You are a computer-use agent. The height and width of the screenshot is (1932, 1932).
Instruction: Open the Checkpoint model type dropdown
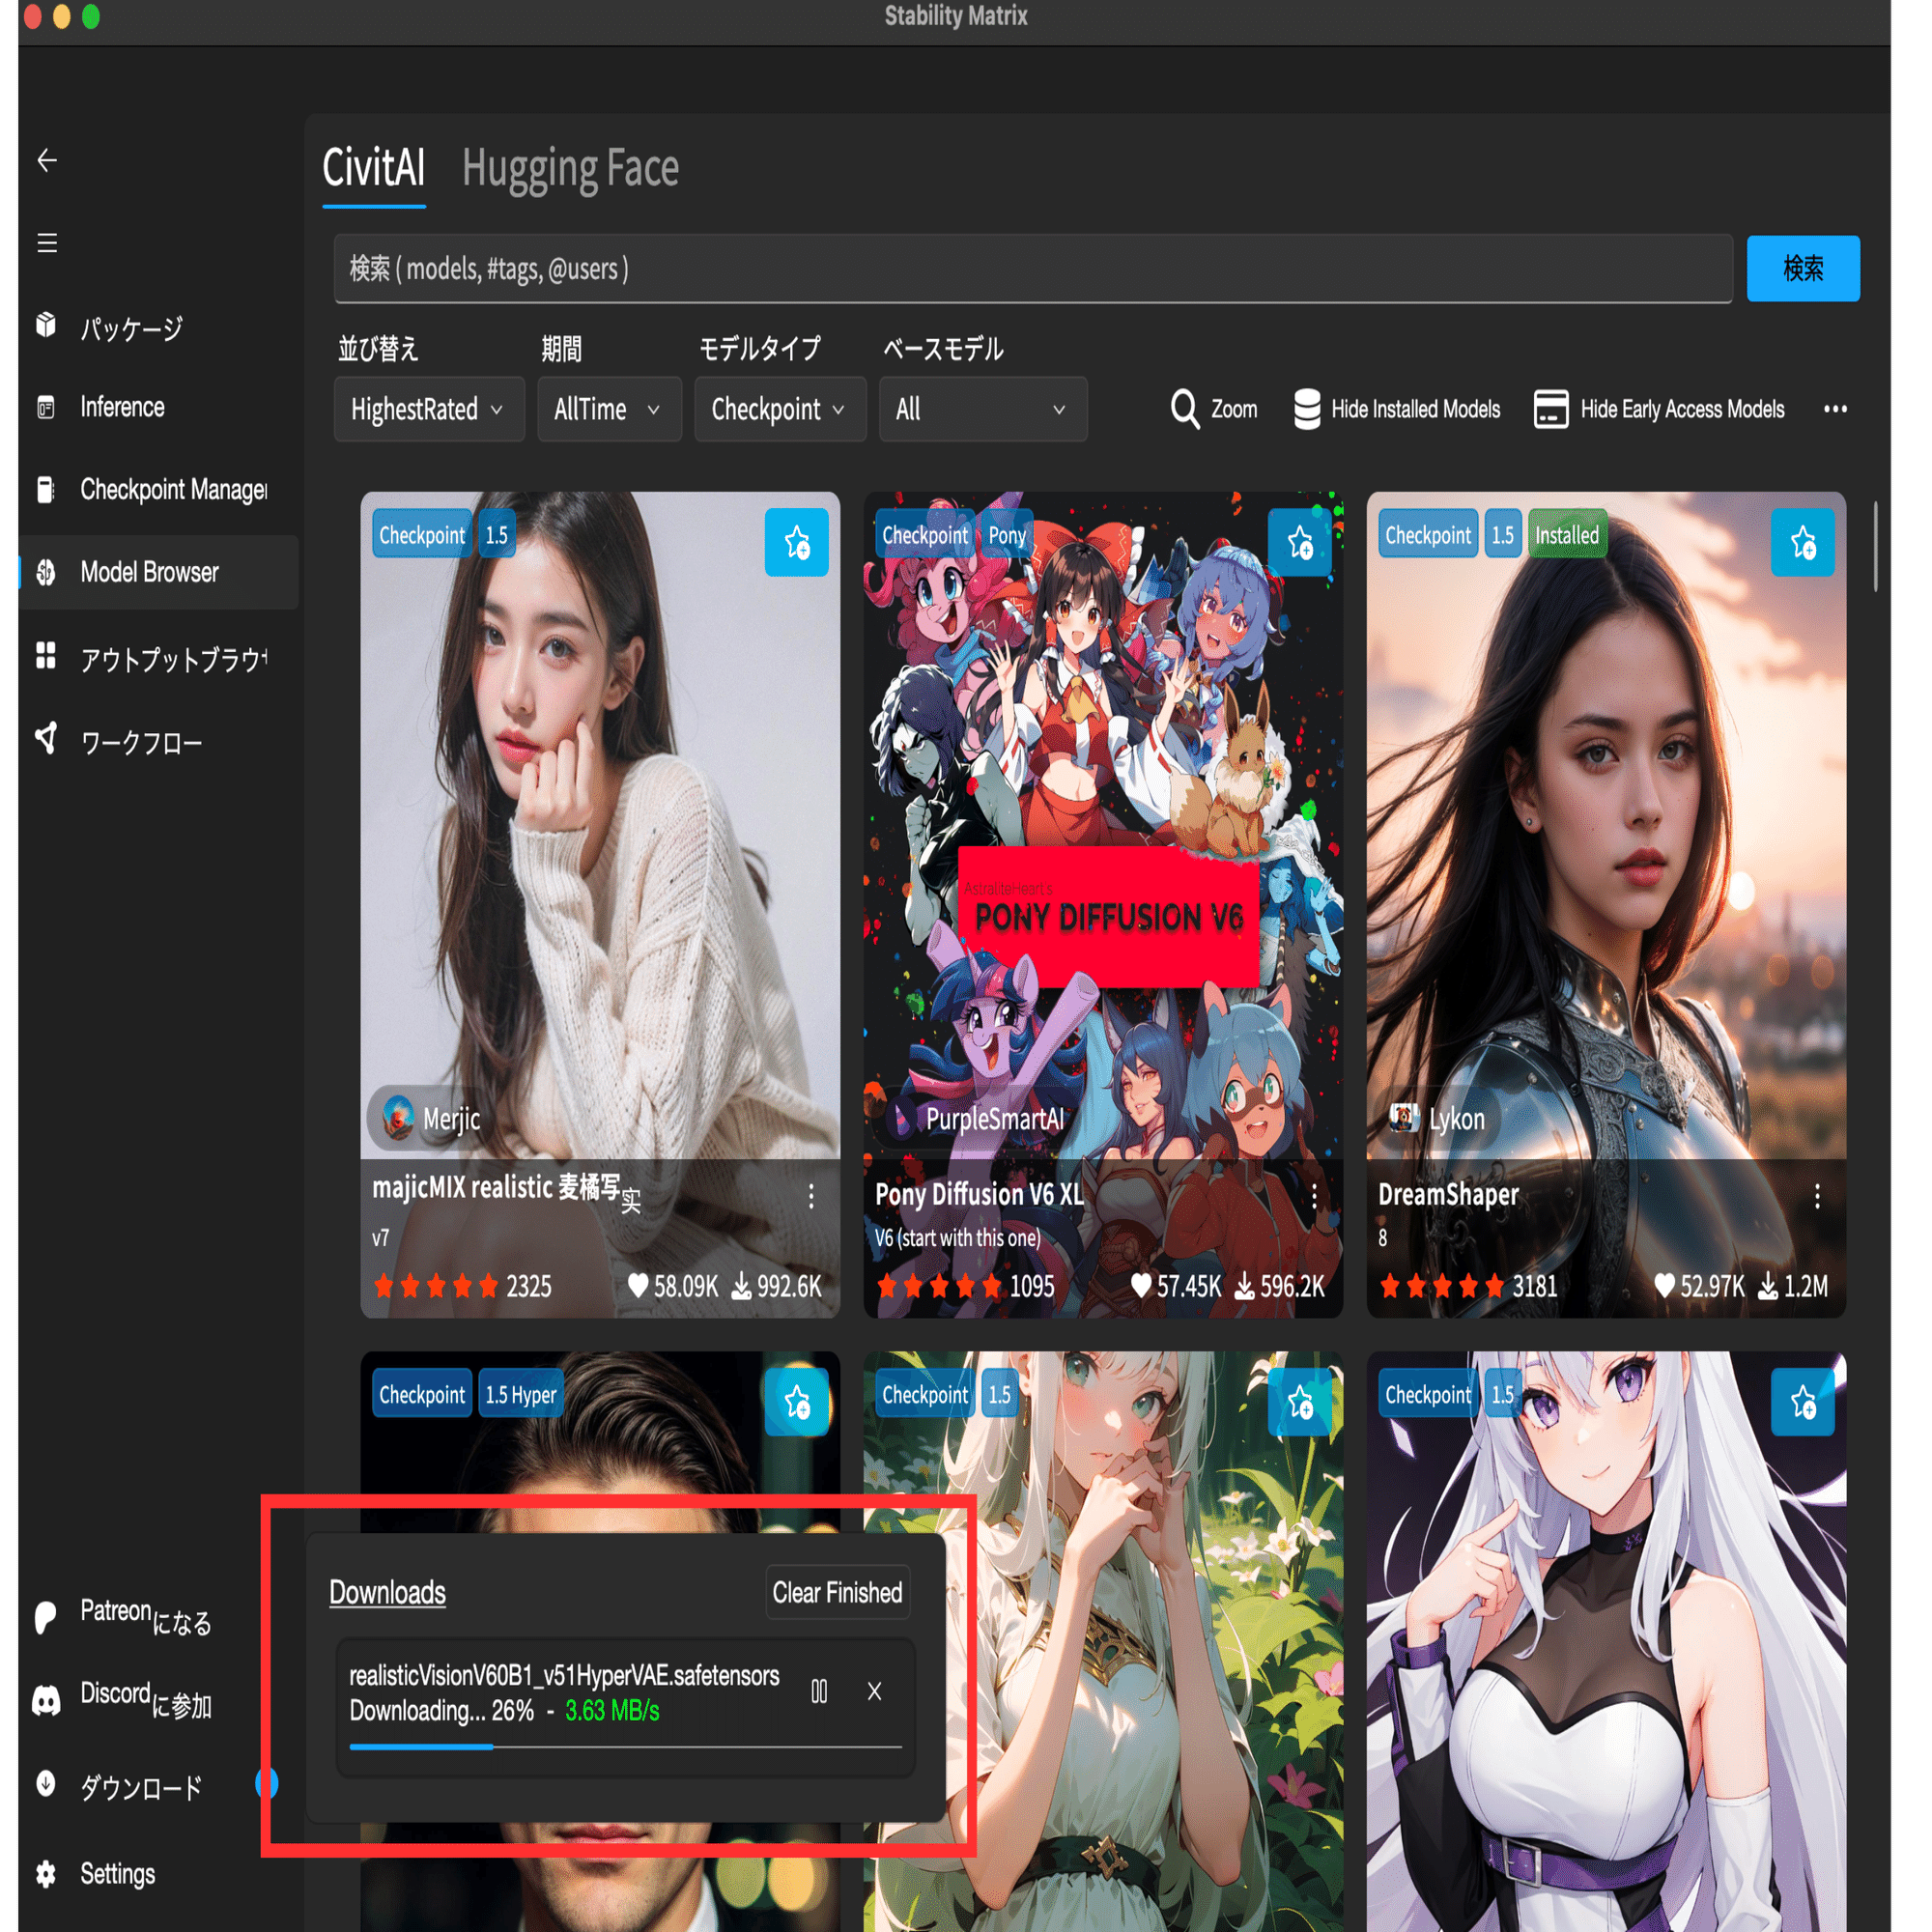pos(780,409)
